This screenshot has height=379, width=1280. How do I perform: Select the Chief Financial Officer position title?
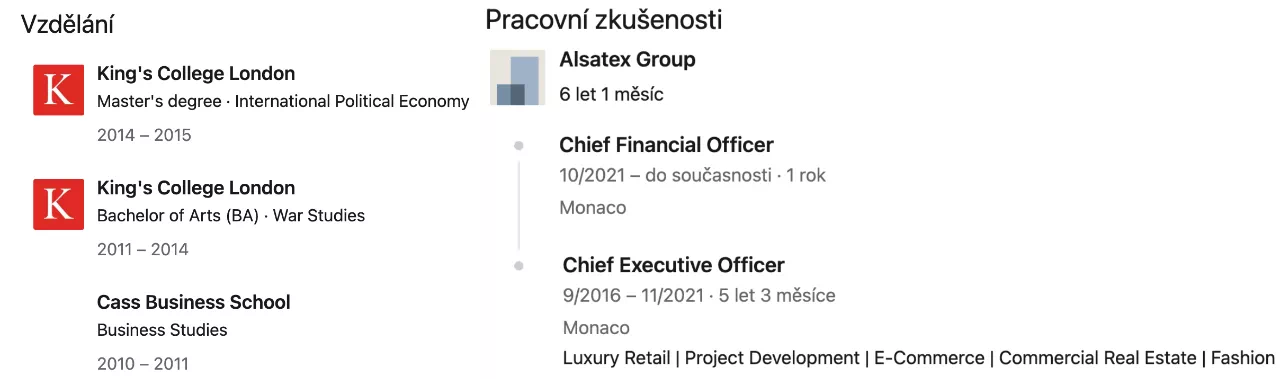pyautogui.click(x=666, y=145)
